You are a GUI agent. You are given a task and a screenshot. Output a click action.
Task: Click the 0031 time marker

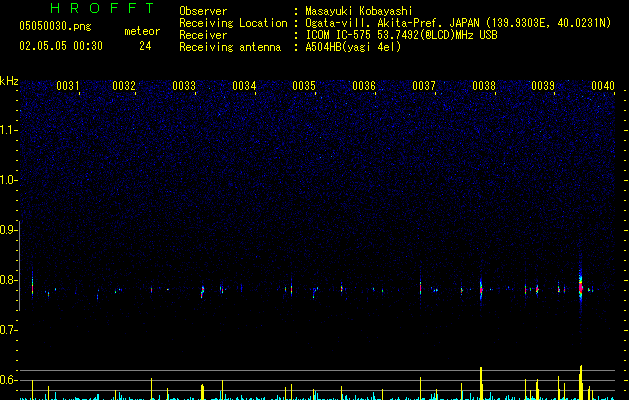tap(67, 85)
